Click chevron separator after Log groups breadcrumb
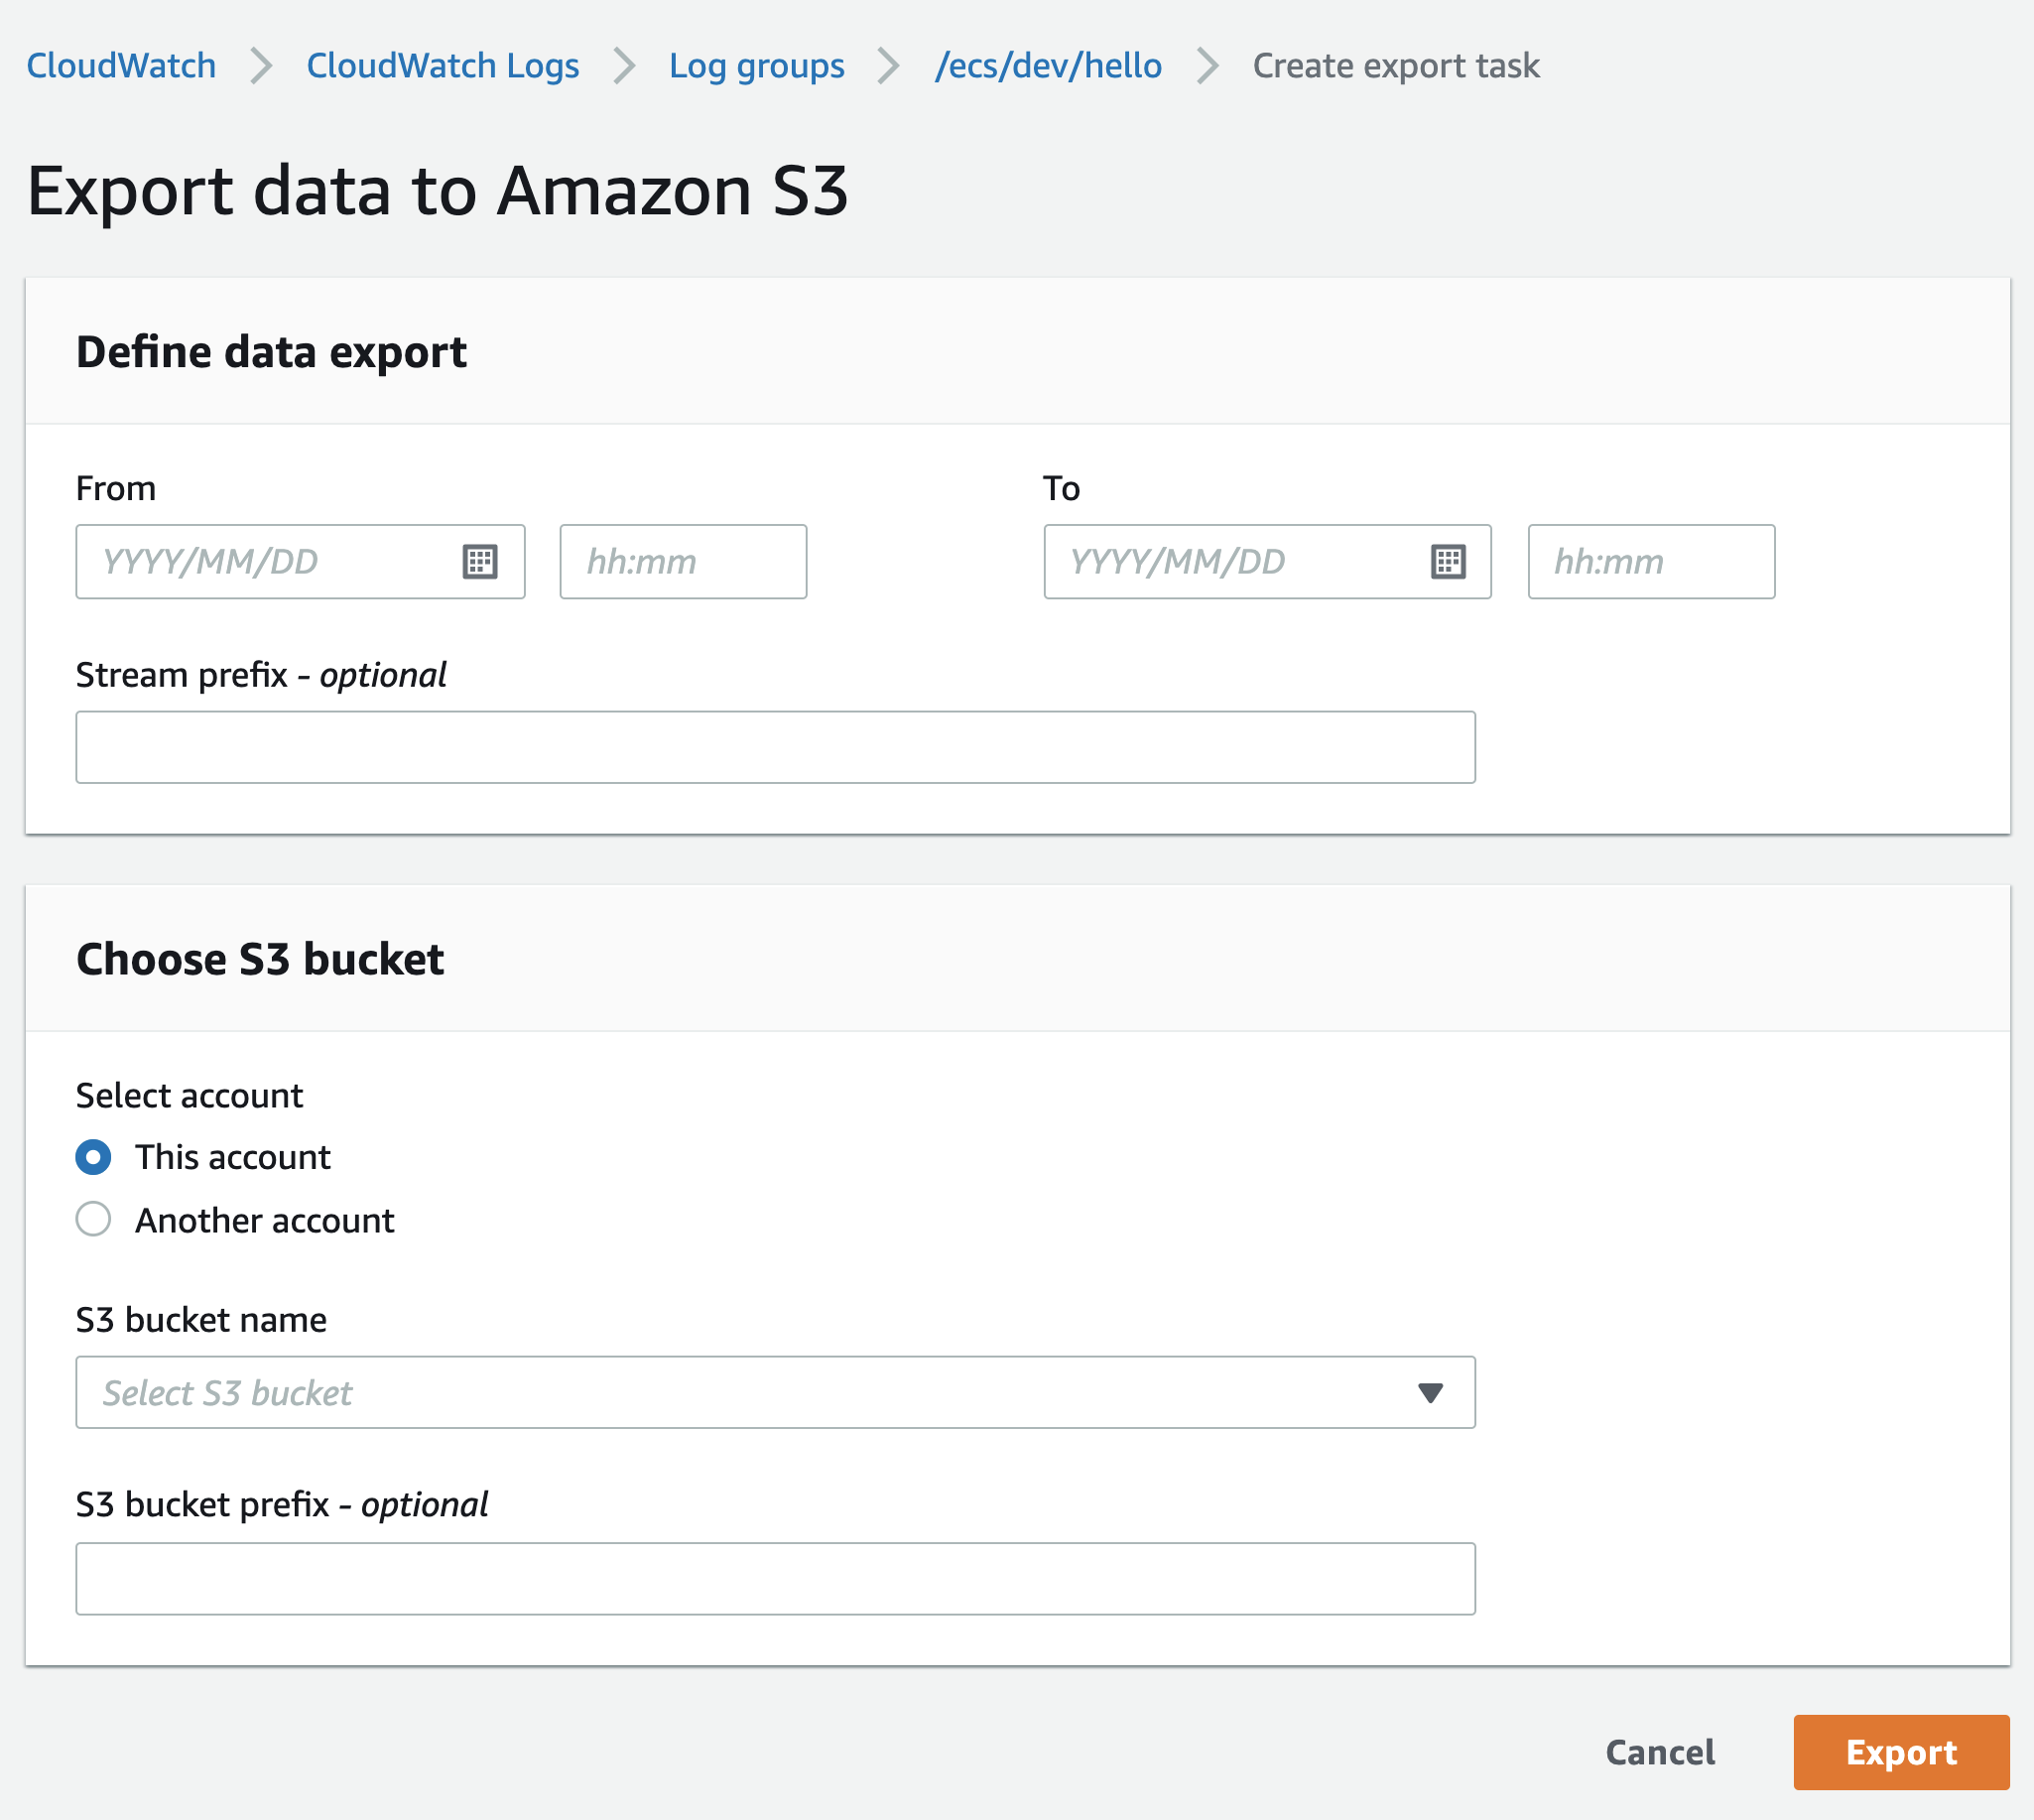 [x=888, y=66]
